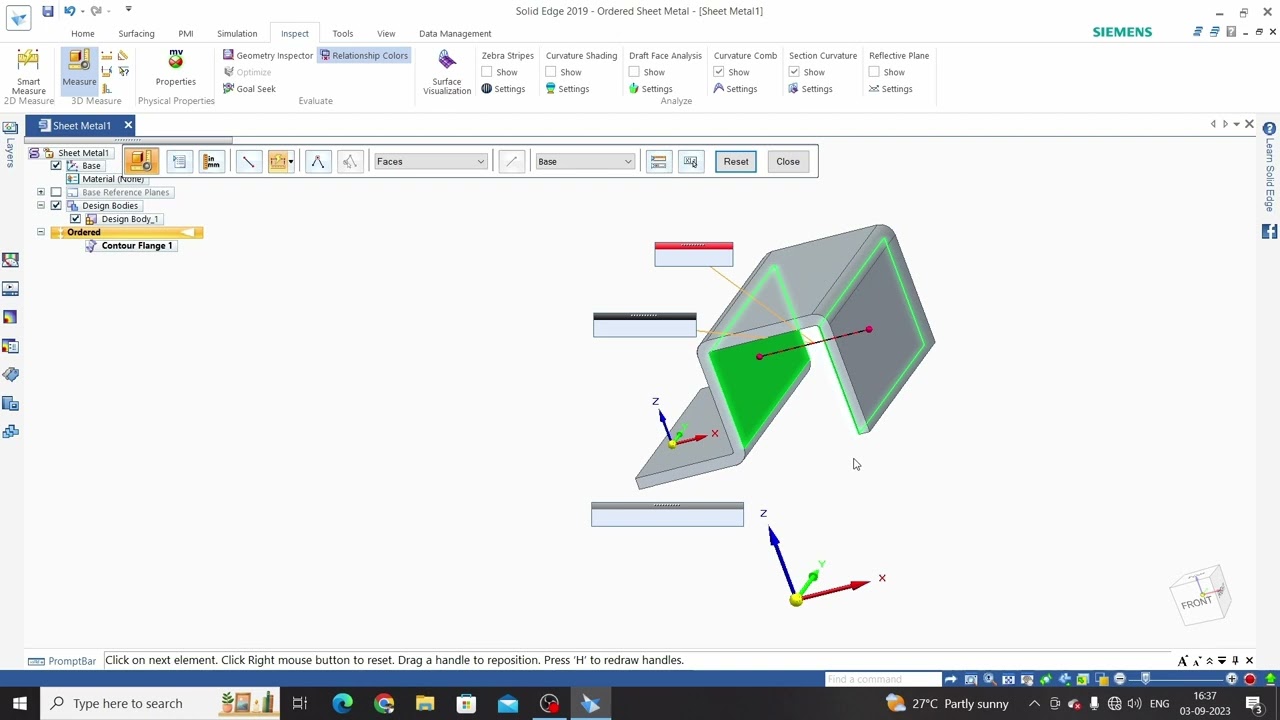Open the Properties physical properties tool

point(175,68)
